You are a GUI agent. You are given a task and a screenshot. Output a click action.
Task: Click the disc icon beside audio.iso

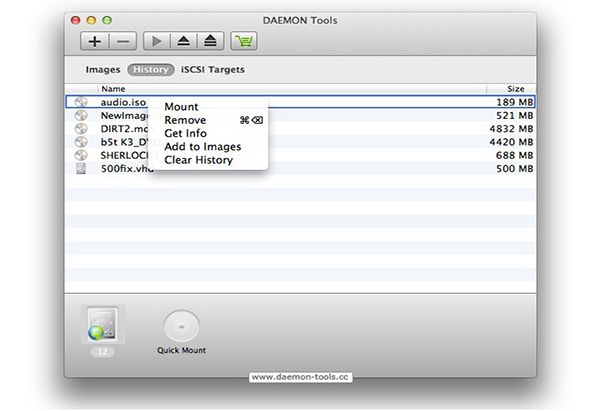(x=81, y=102)
